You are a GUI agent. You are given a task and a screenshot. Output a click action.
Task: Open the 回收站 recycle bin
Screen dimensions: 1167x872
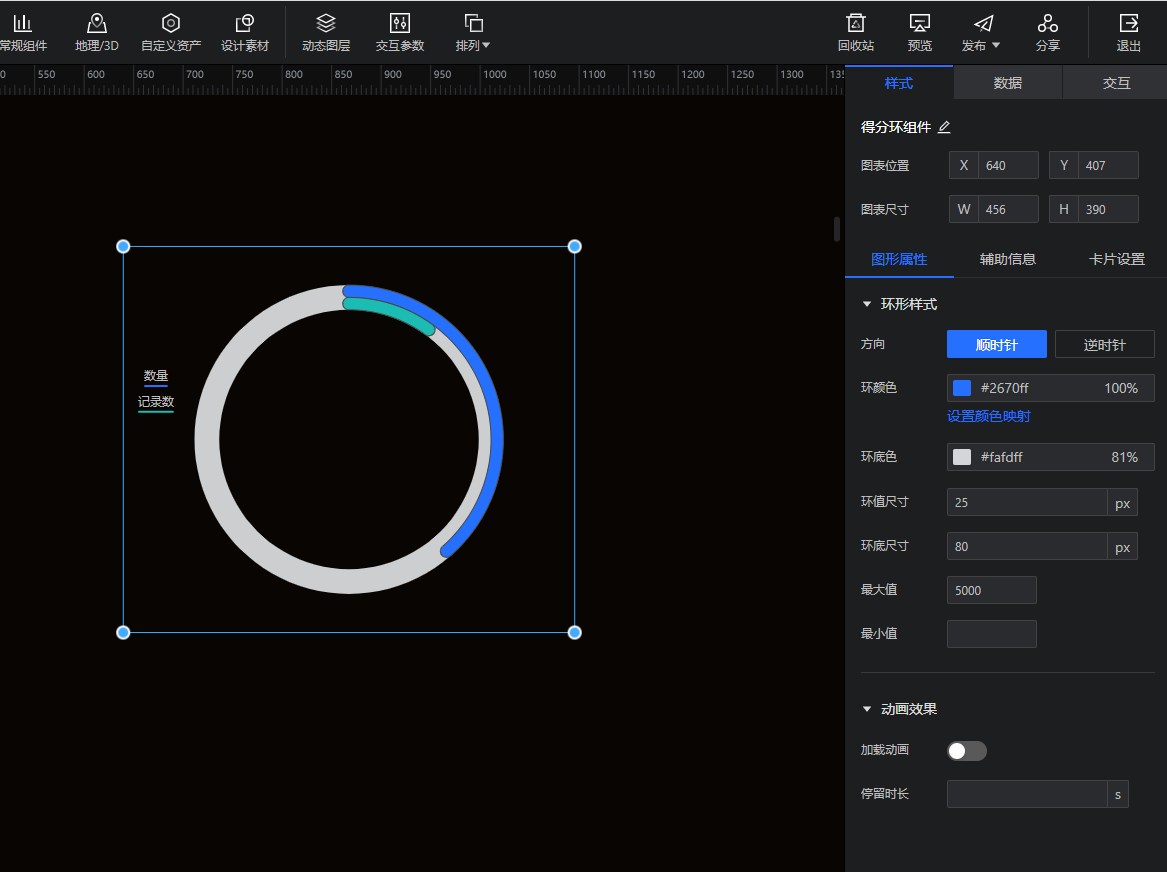pyautogui.click(x=855, y=24)
